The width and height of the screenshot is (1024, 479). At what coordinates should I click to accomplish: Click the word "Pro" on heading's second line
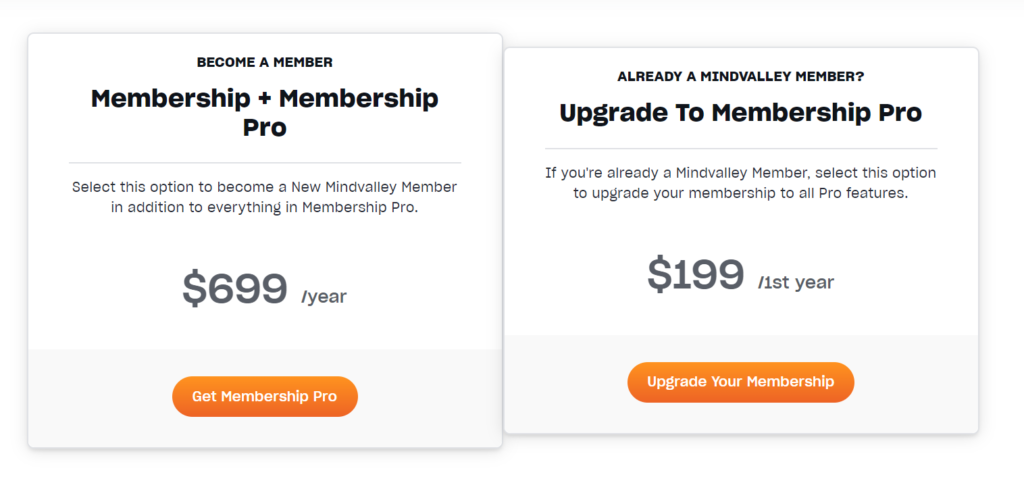click(x=264, y=127)
